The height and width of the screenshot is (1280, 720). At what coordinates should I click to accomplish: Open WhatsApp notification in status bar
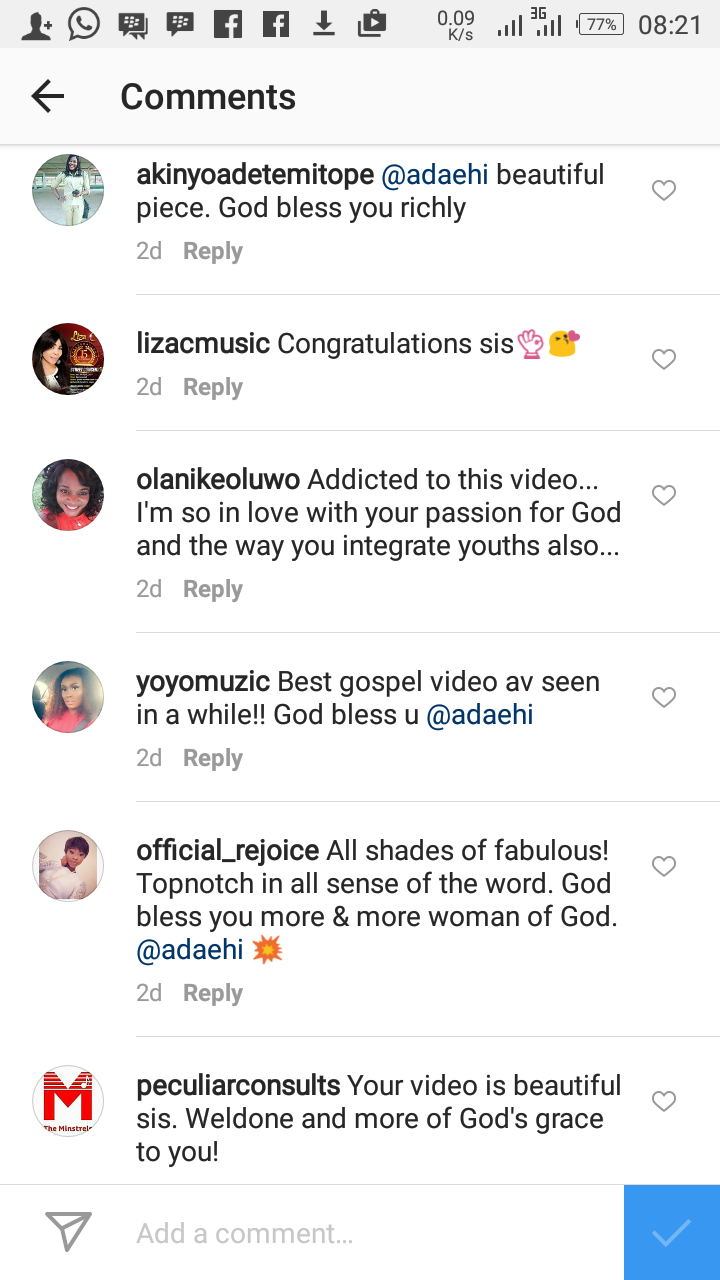click(84, 24)
